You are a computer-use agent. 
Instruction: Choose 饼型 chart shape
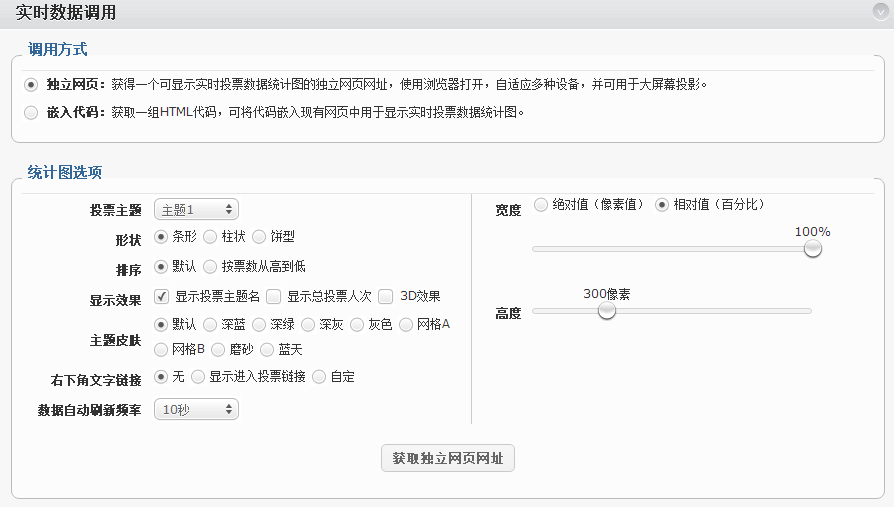pos(260,237)
